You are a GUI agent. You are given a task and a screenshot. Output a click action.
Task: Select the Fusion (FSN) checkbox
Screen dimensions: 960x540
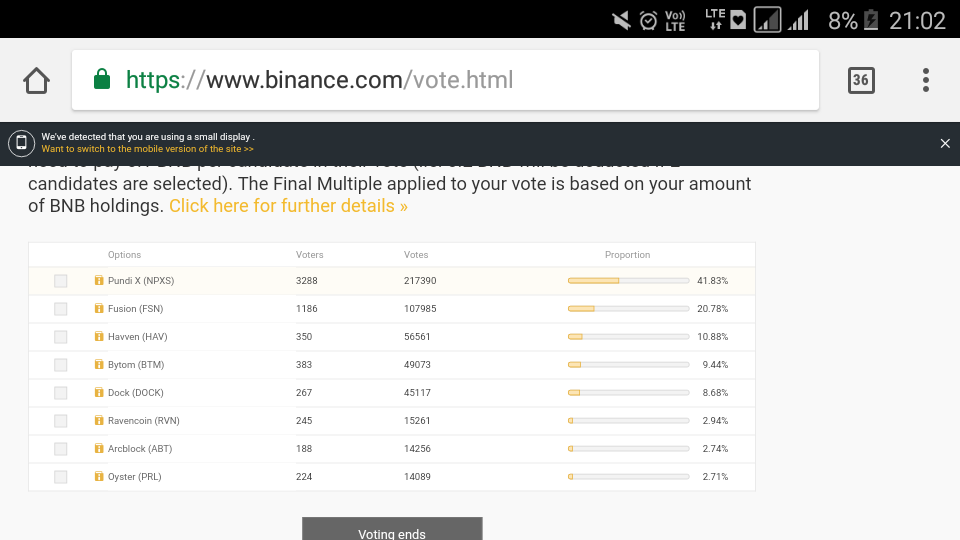[x=61, y=309]
